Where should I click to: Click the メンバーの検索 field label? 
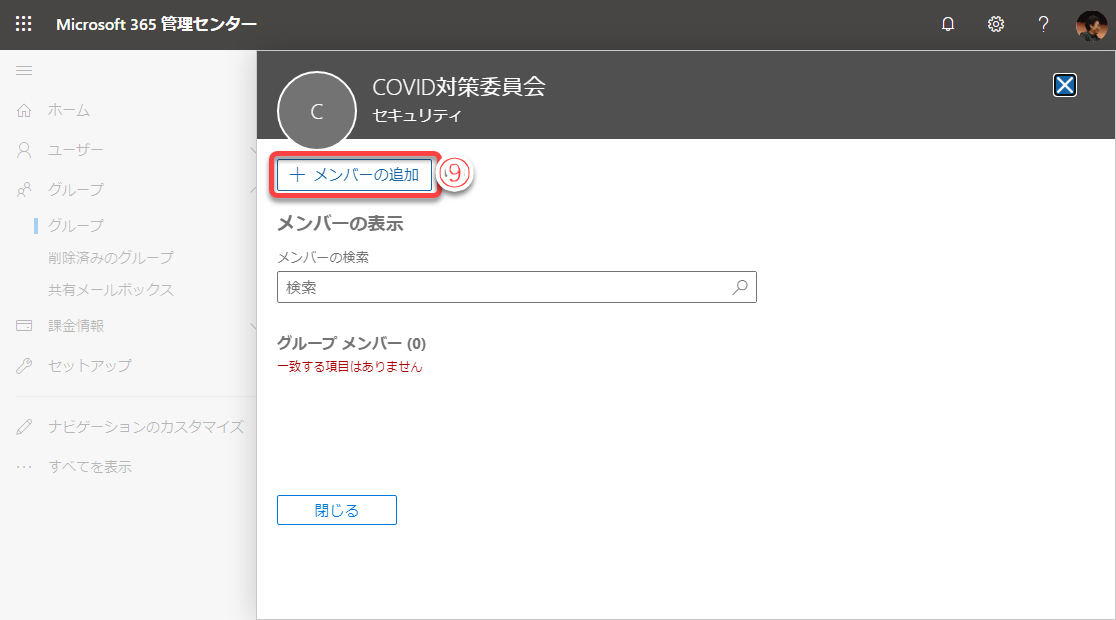point(323,257)
